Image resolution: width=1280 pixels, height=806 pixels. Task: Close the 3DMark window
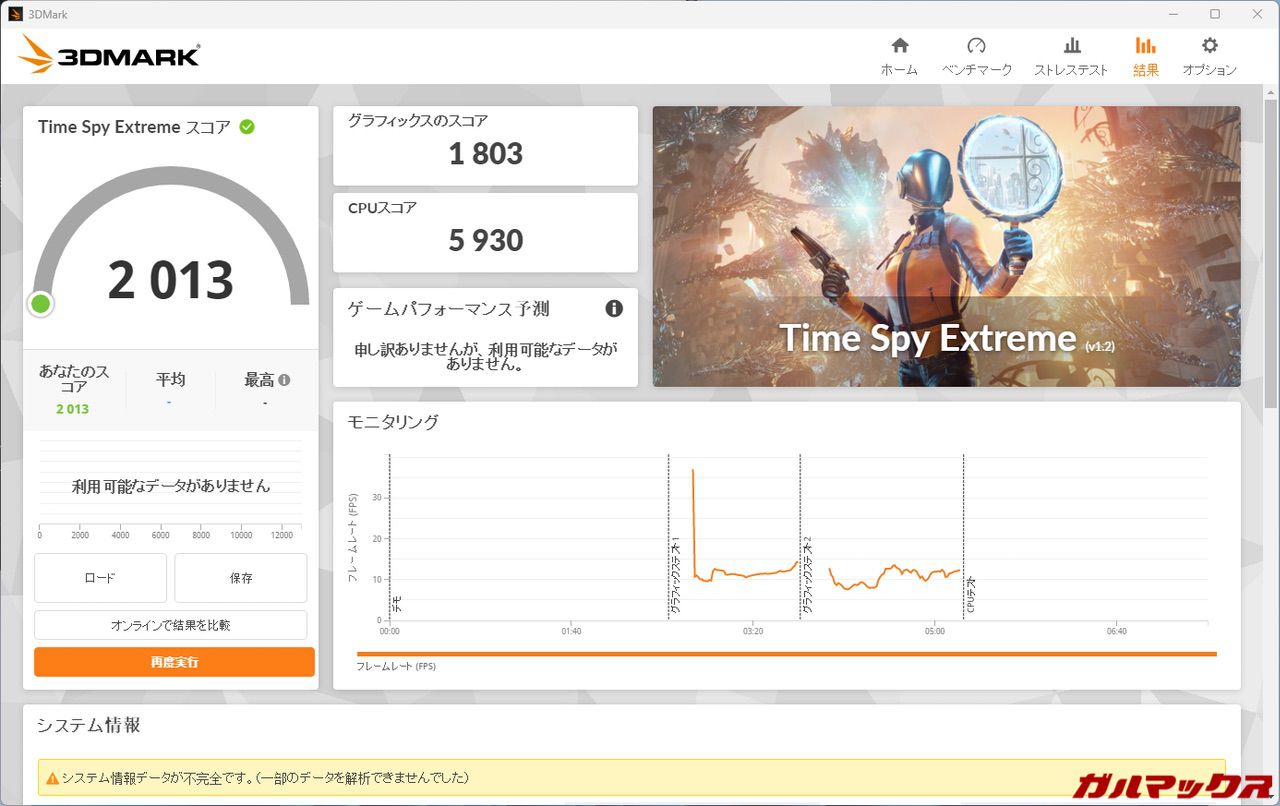click(x=1259, y=14)
